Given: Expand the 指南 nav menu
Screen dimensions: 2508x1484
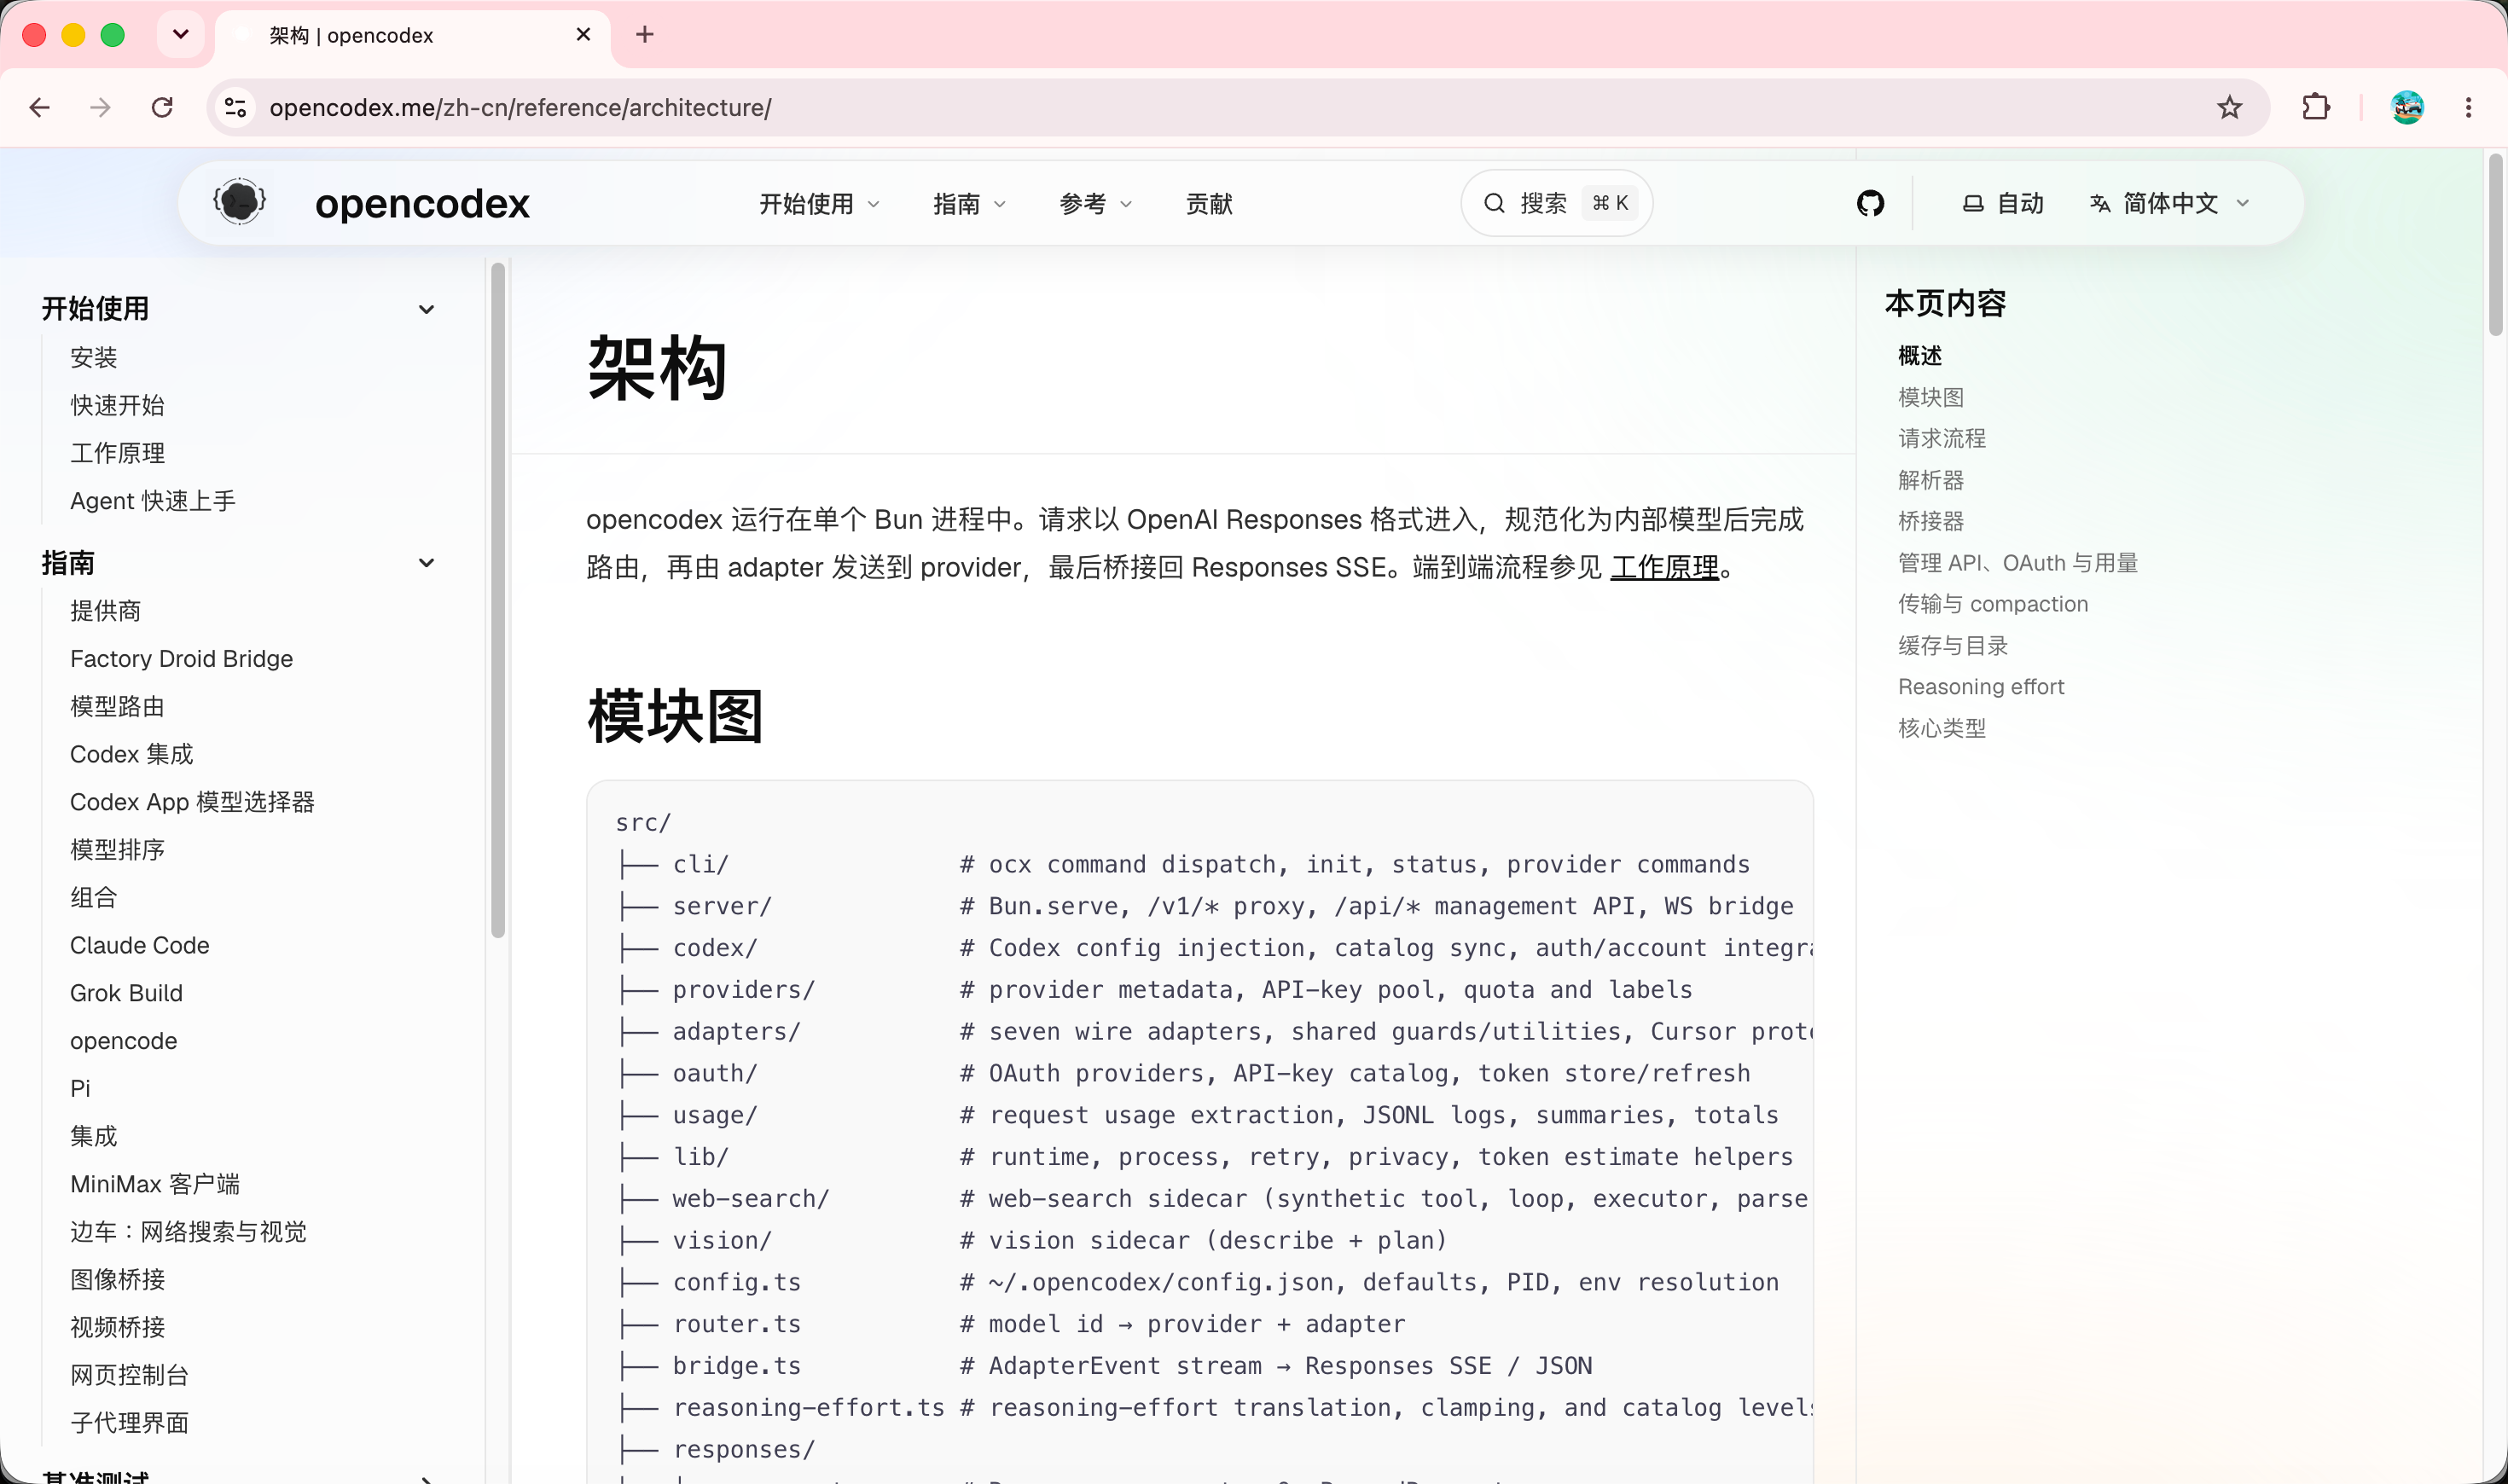Looking at the screenshot, I should (969, 204).
